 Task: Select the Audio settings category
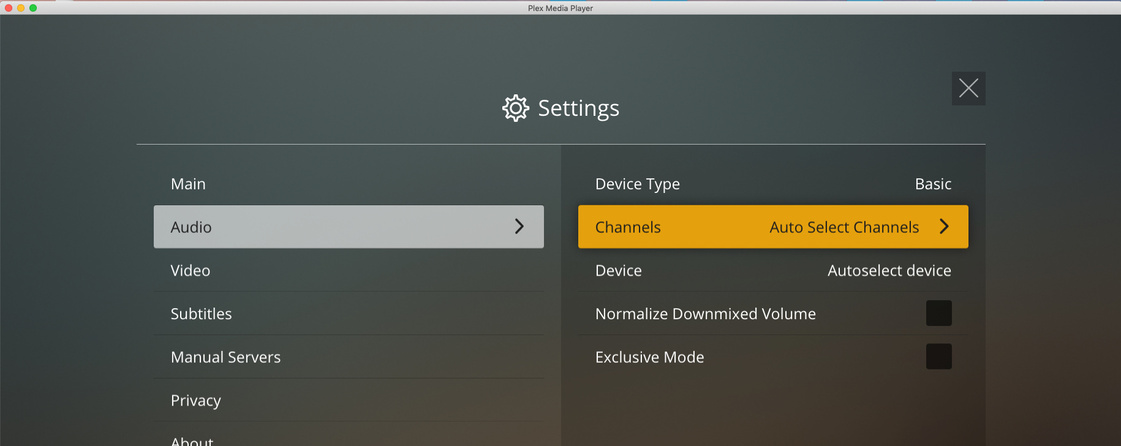(349, 227)
